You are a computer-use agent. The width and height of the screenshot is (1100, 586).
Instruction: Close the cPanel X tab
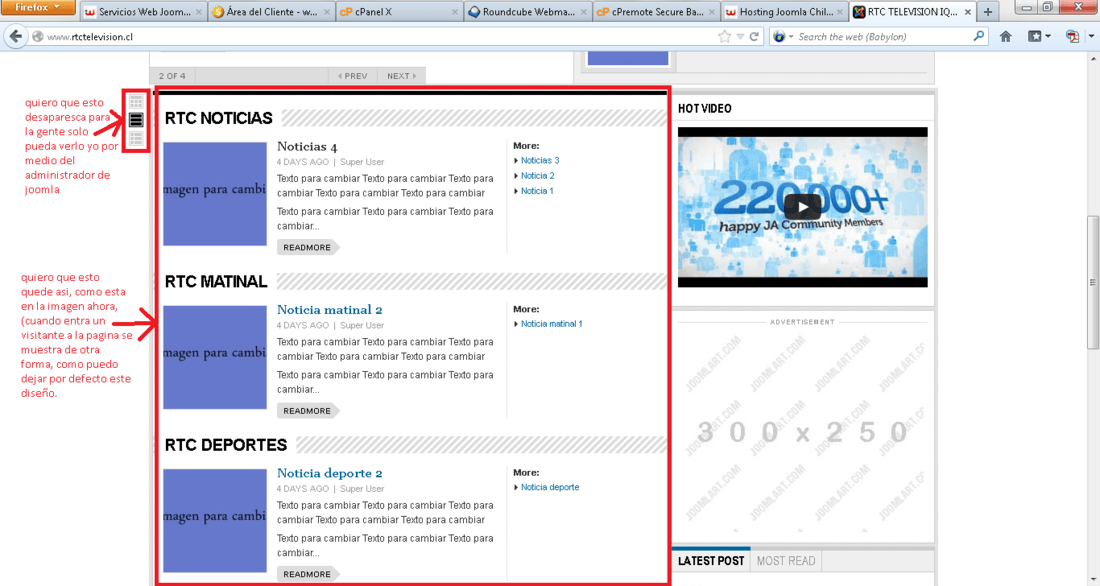455,12
